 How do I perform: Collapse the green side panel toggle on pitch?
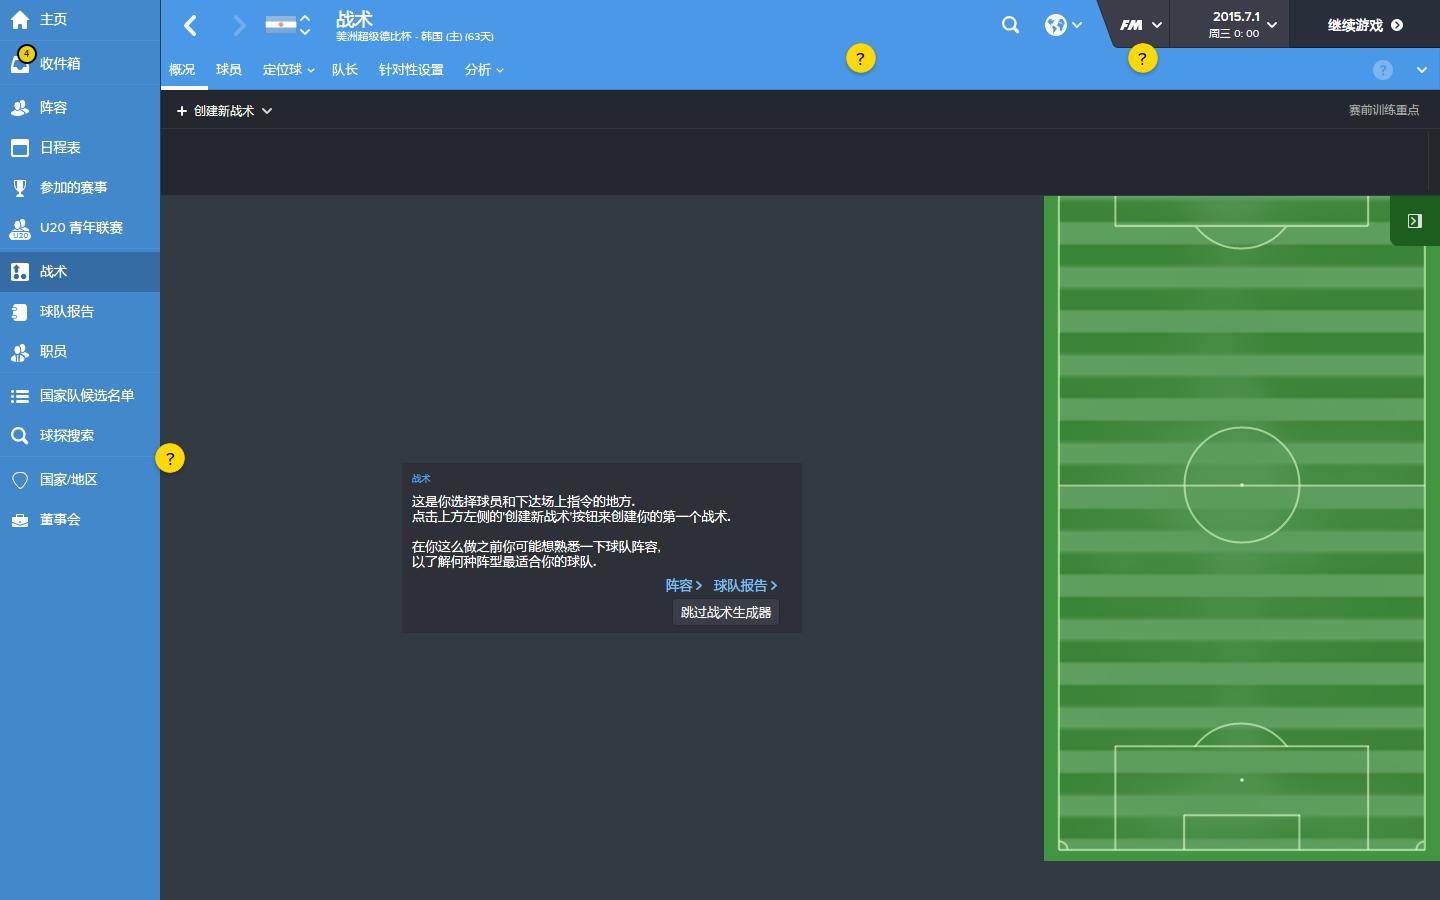[x=1414, y=221]
